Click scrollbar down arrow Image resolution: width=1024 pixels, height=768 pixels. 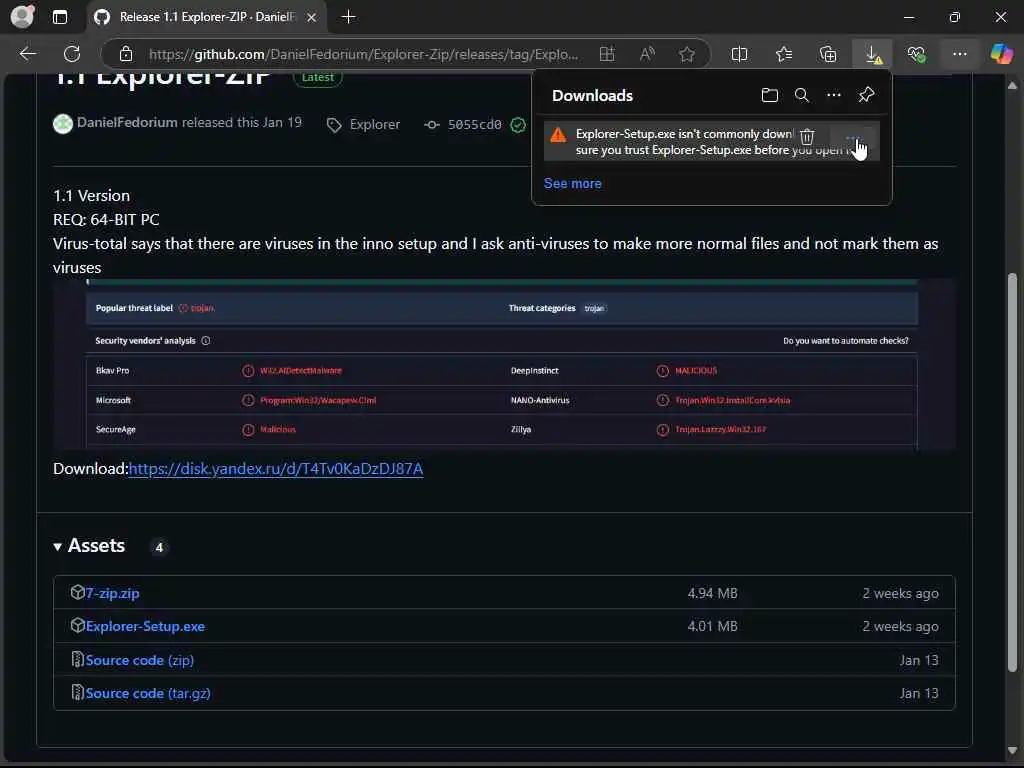click(1012, 750)
